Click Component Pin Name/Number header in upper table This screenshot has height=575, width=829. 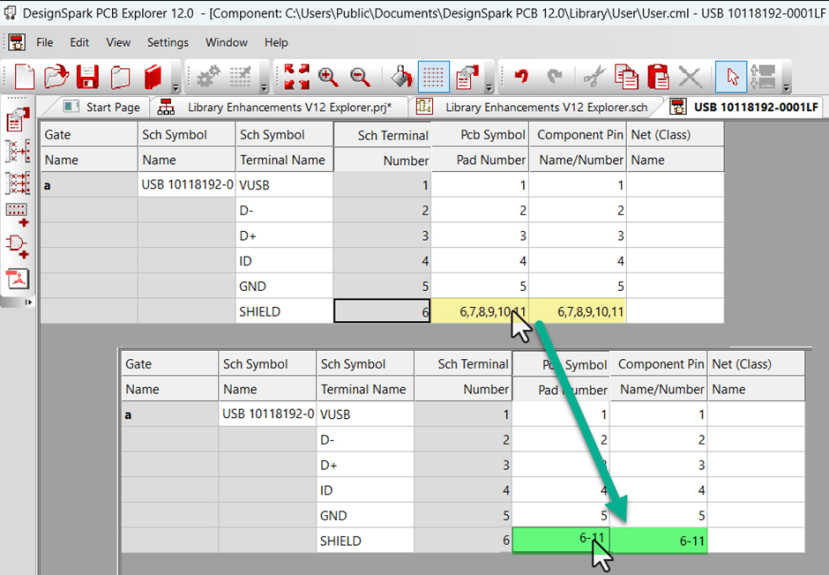[578, 147]
